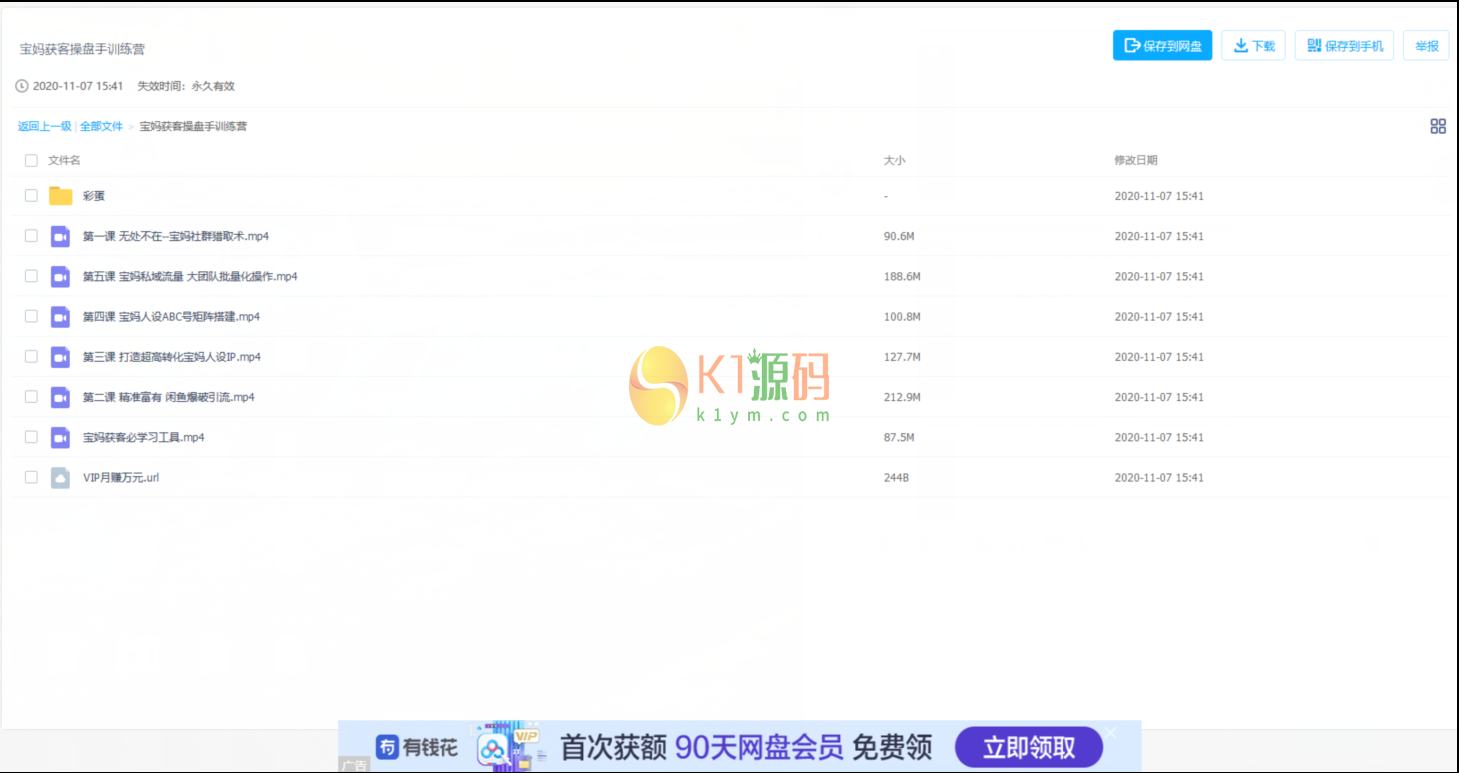Click the 失效时间：永久有效 label
Image resolution: width=1459 pixels, height=773 pixels.
[x=186, y=86]
